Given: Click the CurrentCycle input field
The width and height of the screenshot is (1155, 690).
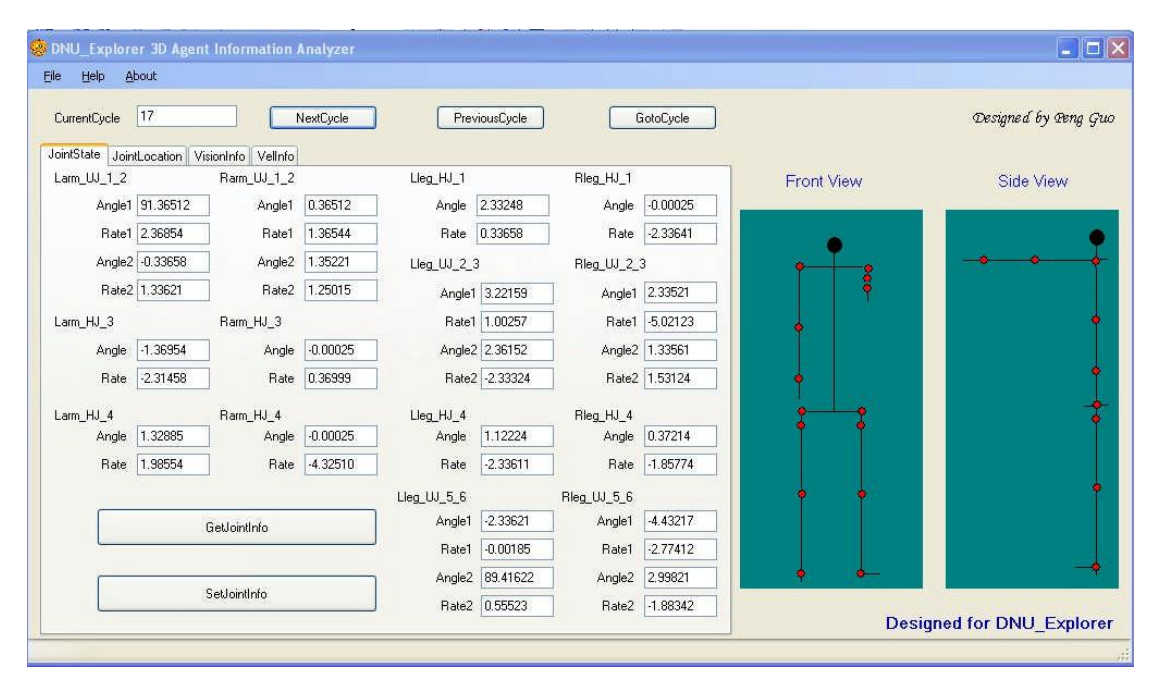Looking at the screenshot, I should [187, 116].
